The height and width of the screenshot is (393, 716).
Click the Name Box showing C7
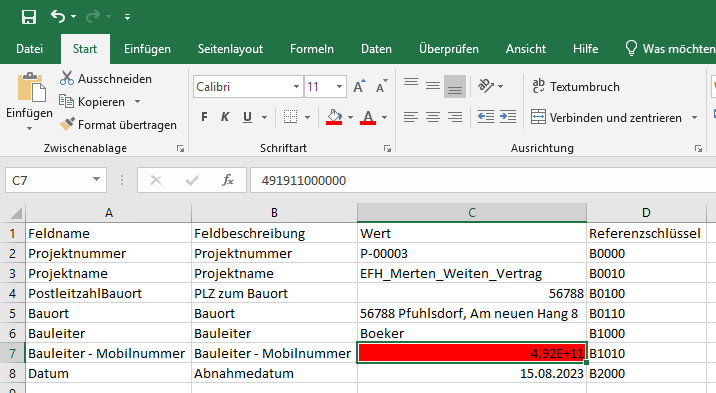click(48, 180)
